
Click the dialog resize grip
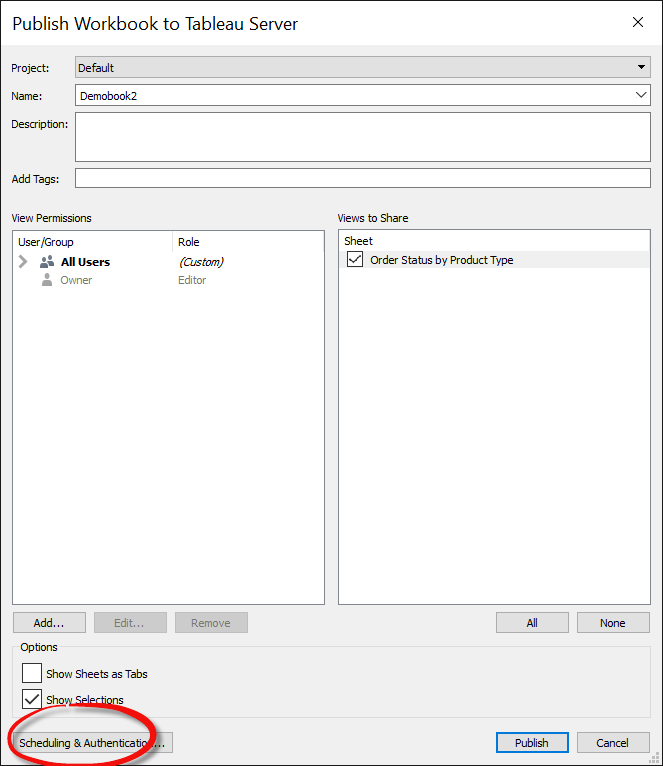point(655,758)
